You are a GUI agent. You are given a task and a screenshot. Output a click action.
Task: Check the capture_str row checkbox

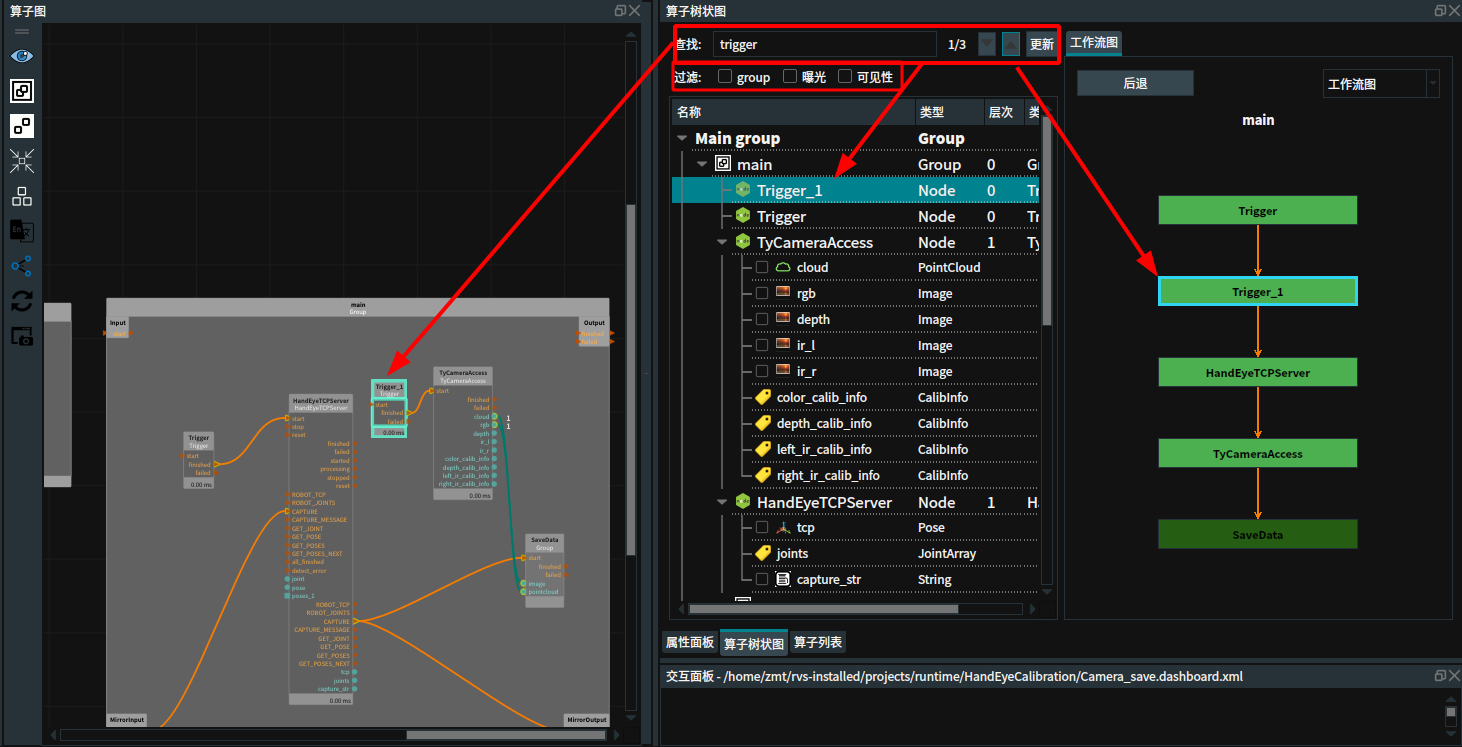[x=762, y=580]
